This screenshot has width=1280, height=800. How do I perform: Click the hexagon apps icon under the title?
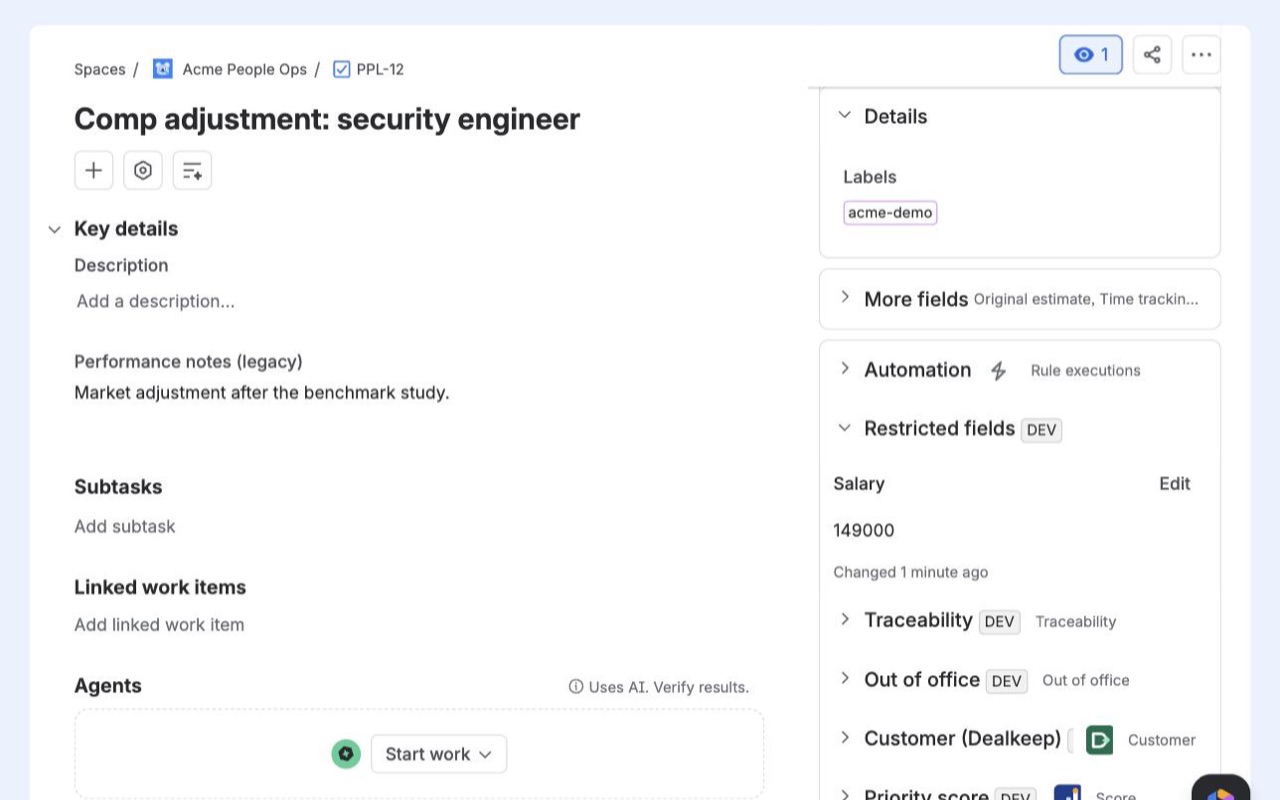click(143, 170)
